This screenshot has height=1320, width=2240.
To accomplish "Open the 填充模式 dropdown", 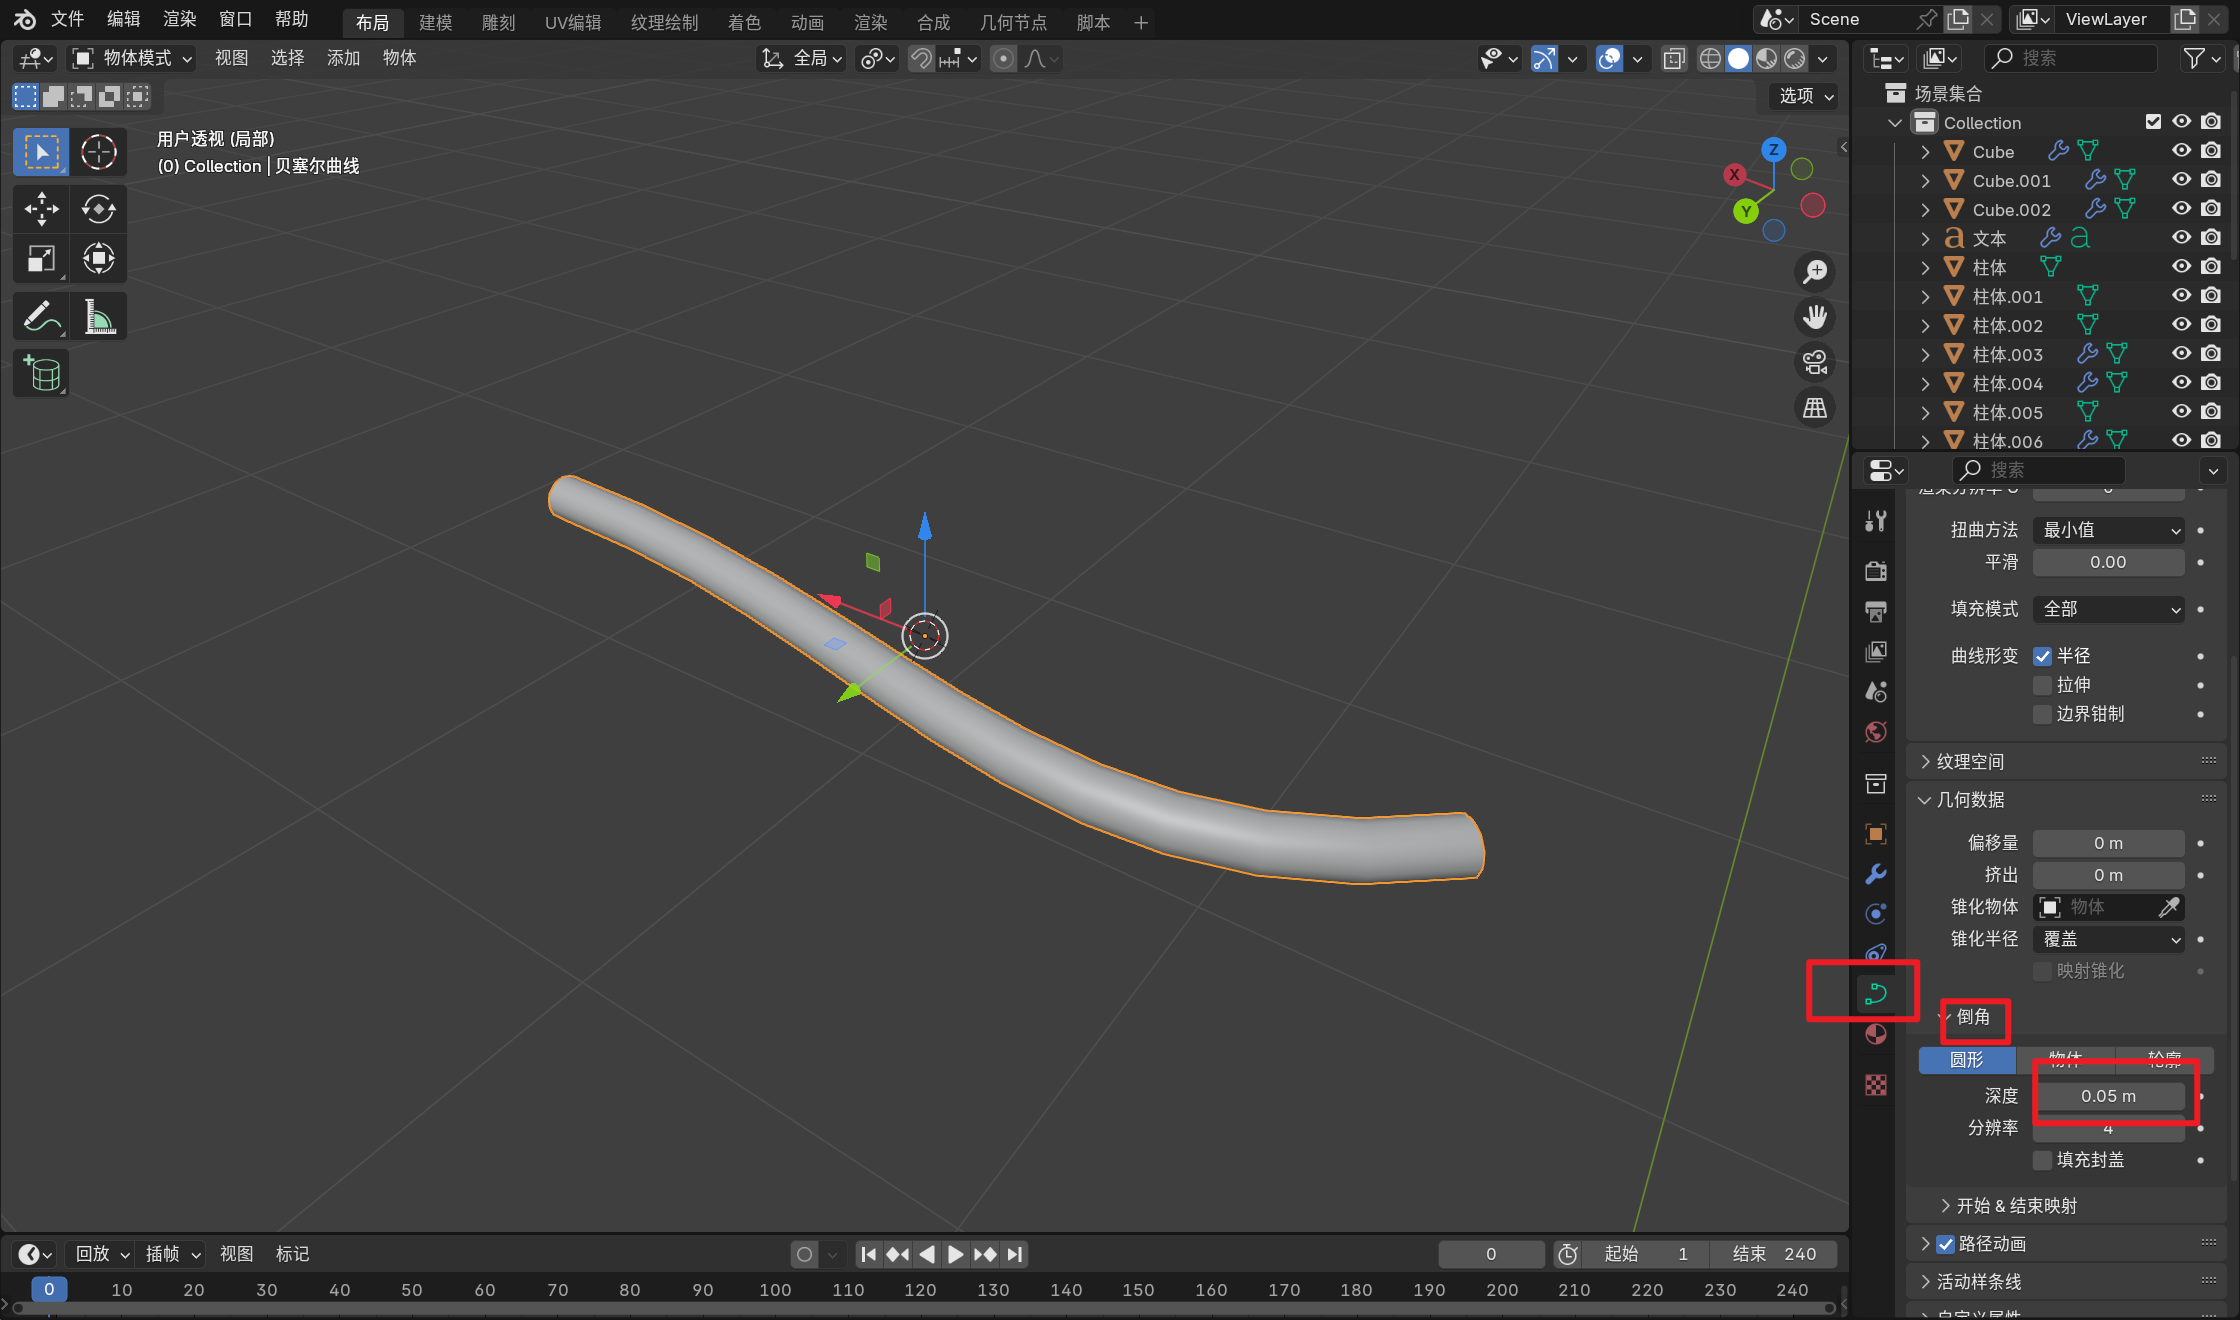I will pos(2110,609).
